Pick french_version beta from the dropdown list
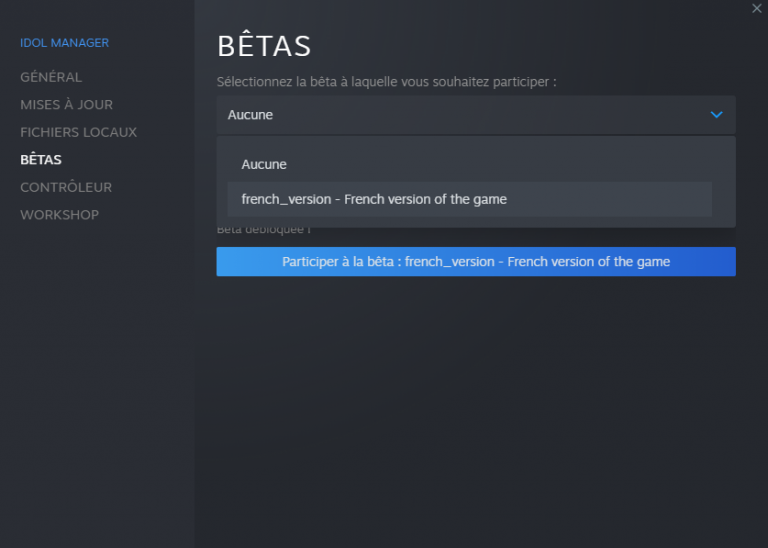768x548 pixels. pos(374,199)
